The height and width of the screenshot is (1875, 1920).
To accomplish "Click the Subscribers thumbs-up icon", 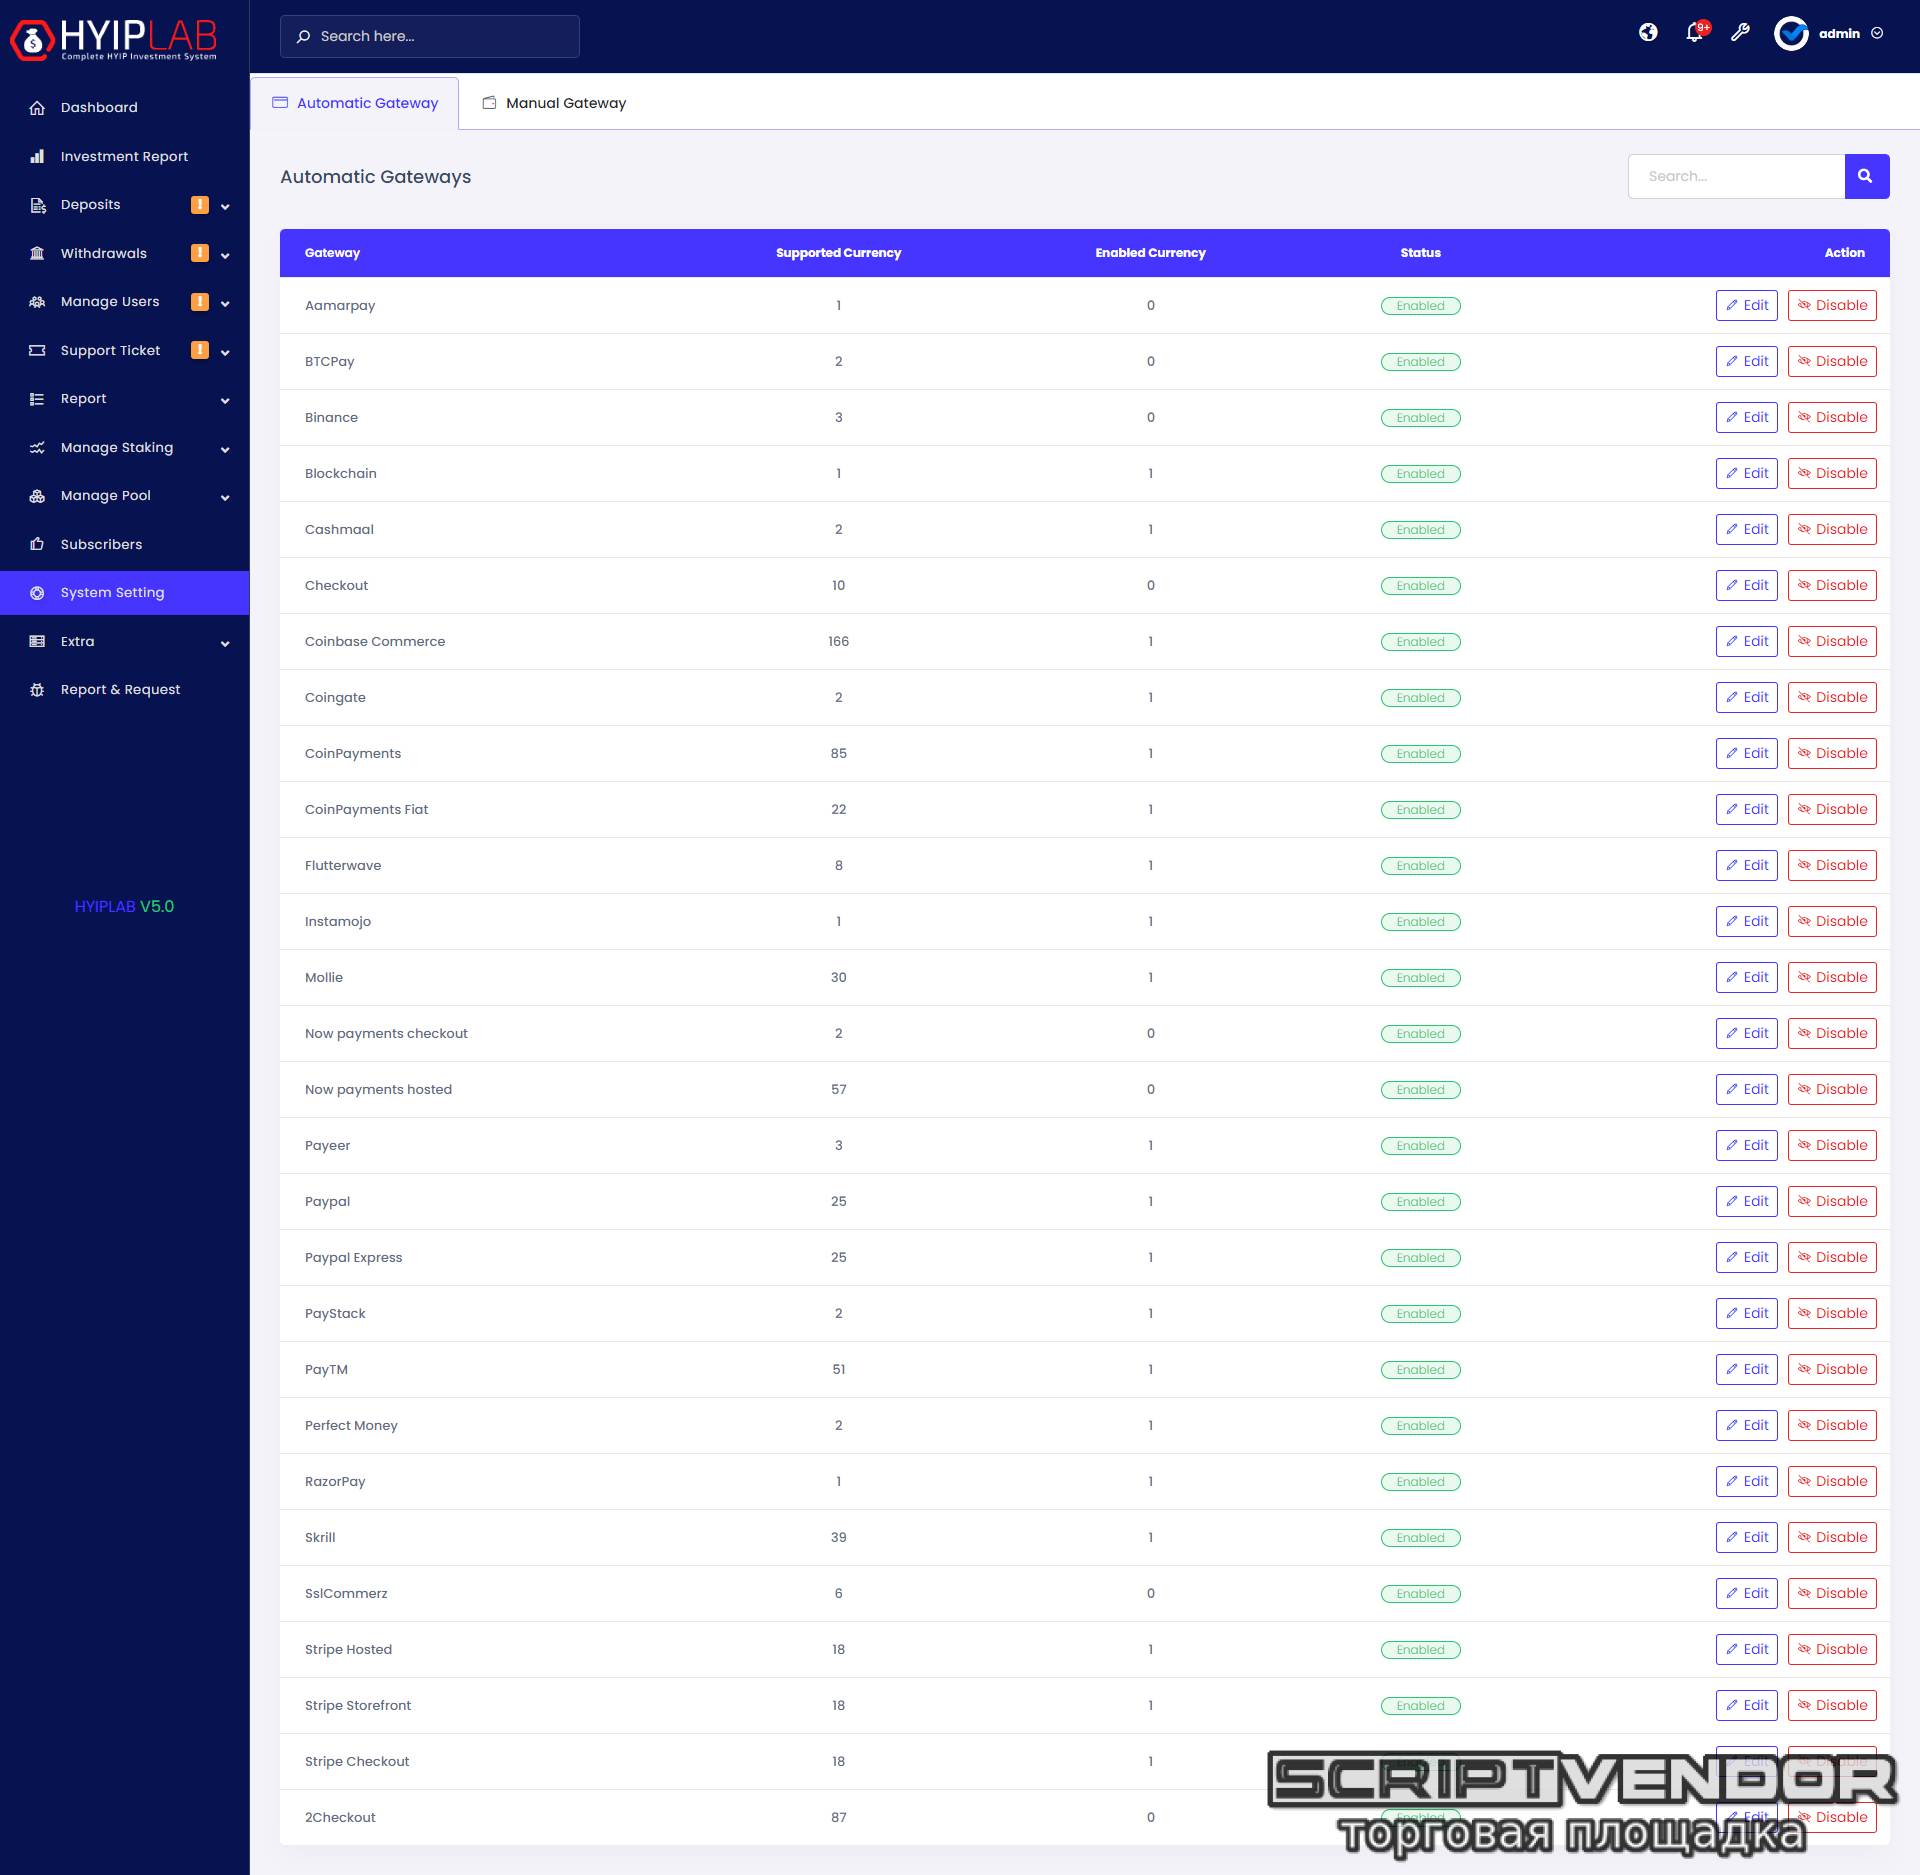I will 37,544.
